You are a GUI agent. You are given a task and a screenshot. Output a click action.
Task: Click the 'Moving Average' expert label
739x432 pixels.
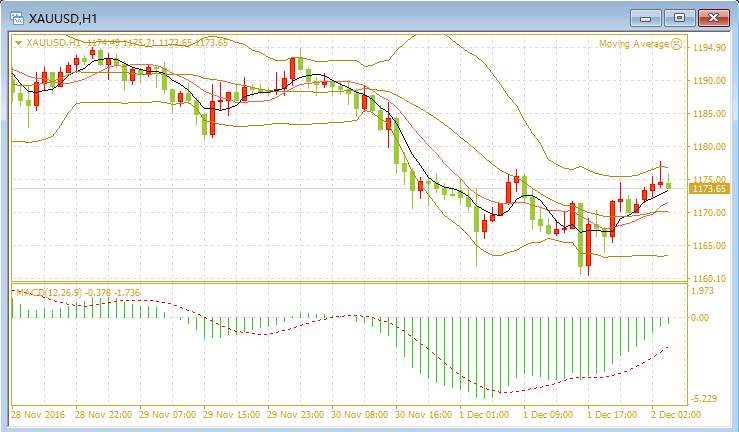(634, 44)
